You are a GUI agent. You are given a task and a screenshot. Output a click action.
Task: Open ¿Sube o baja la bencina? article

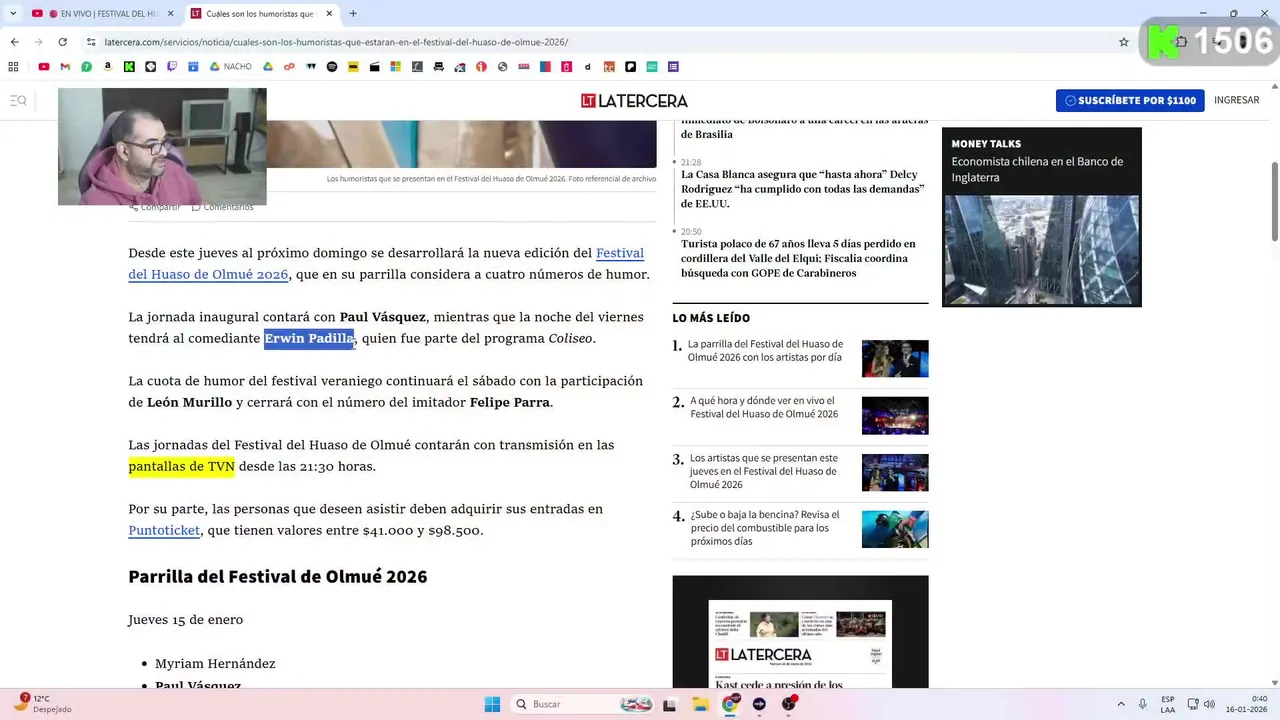(x=764, y=528)
